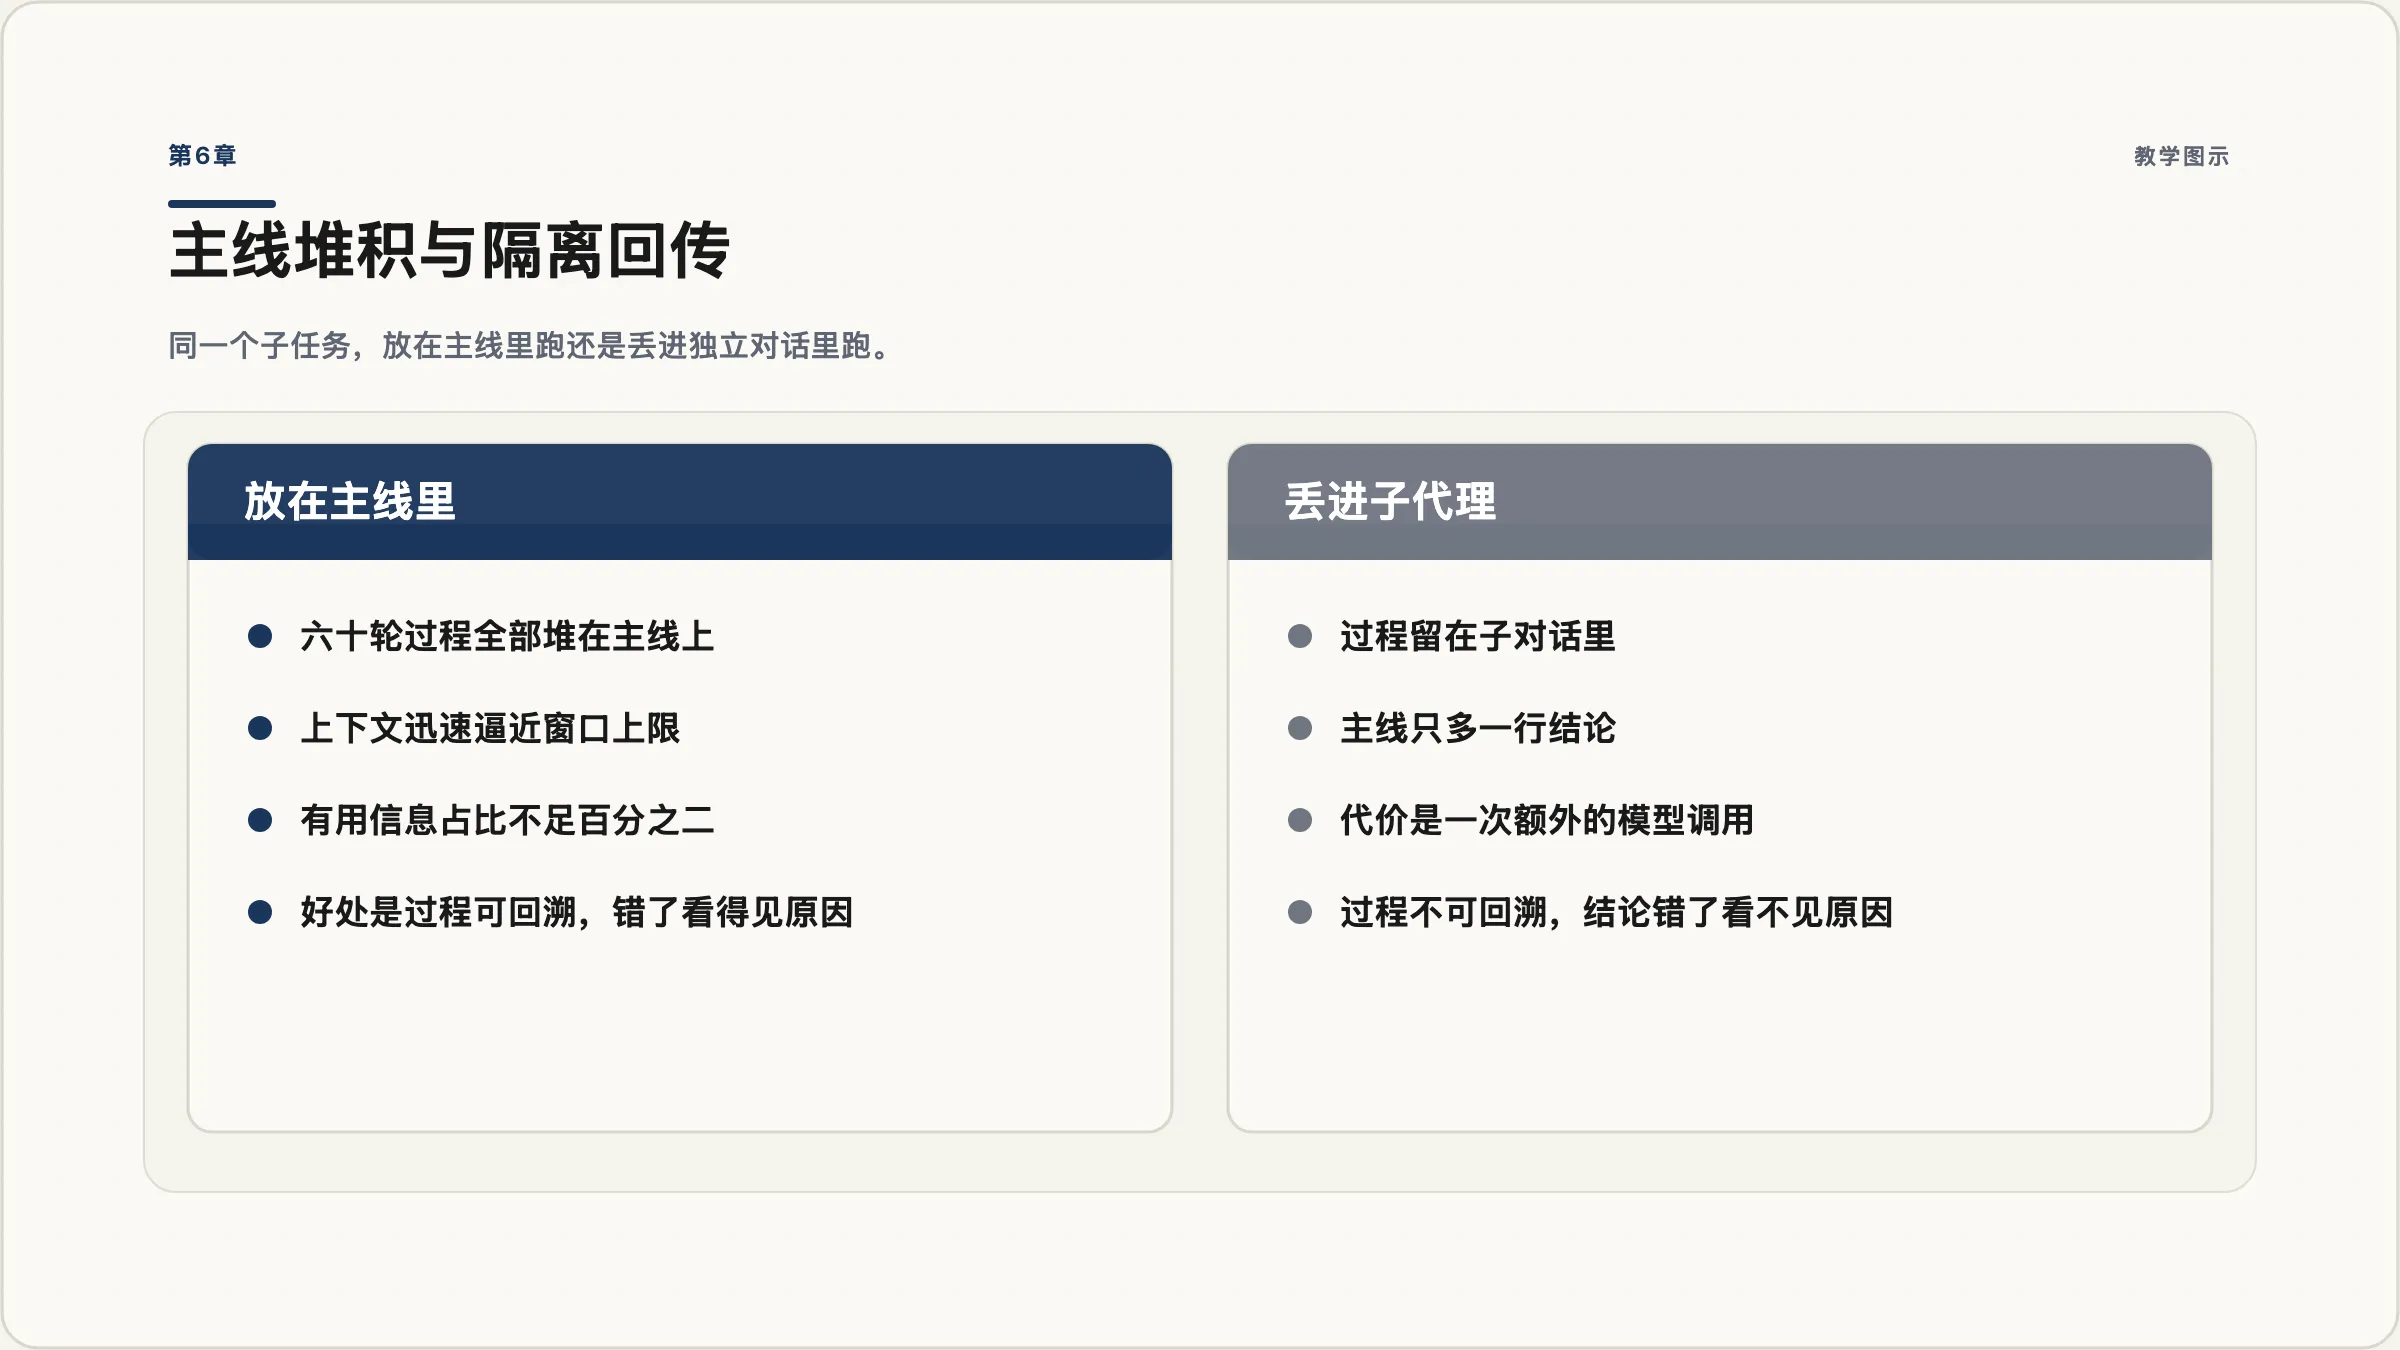This screenshot has height=1350, width=2400.
Task: Select the slide title 主线堆积与隔离回传
Action: point(450,250)
